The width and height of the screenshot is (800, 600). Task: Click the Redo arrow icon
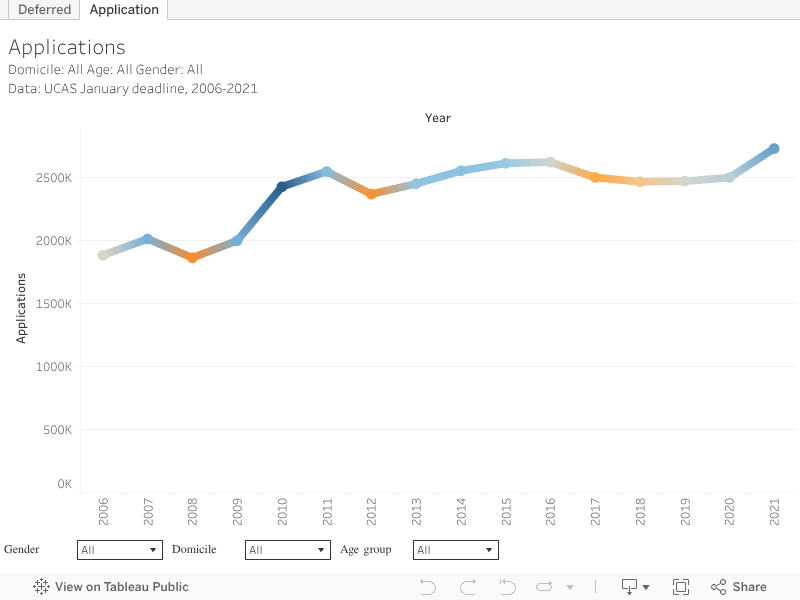tap(468, 587)
